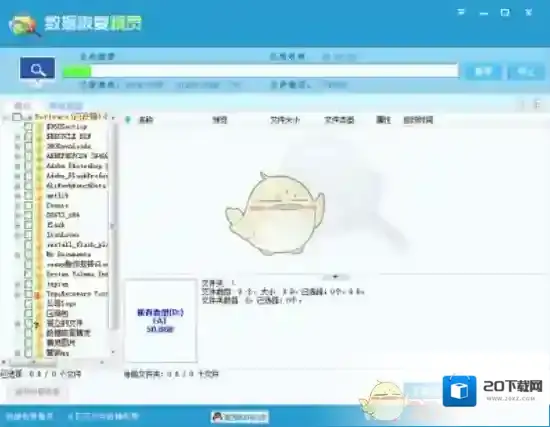Expand the 360Downloads tree node

pos(18,146)
